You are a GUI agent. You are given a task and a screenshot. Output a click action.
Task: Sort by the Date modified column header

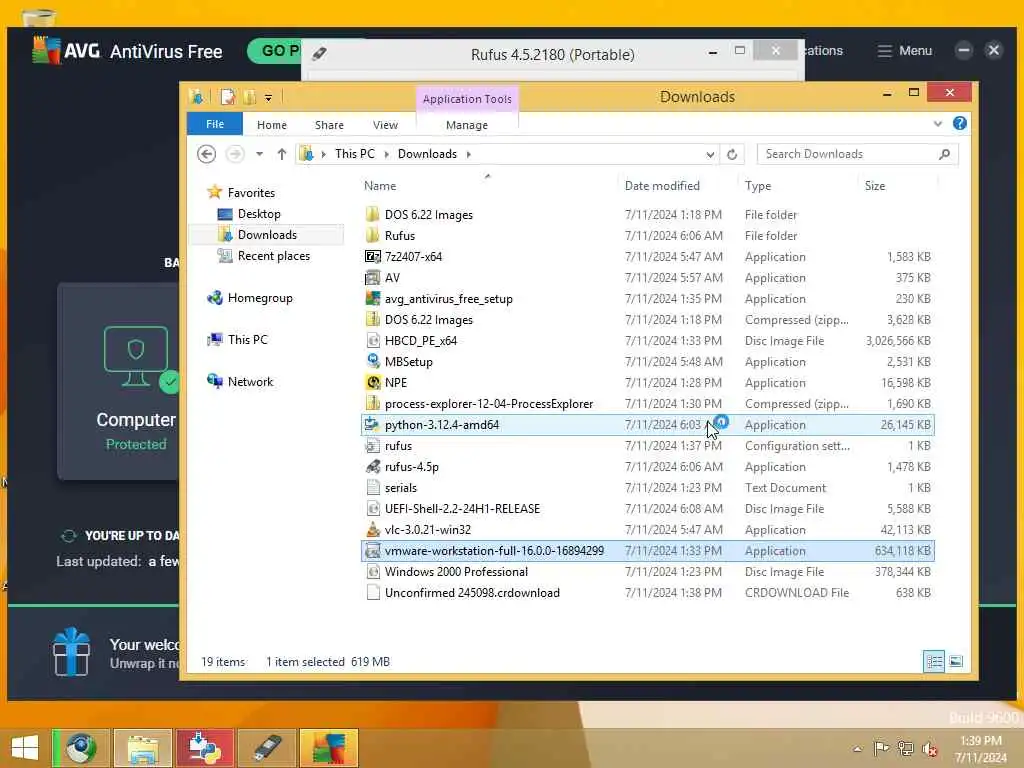tap(662, 186)
